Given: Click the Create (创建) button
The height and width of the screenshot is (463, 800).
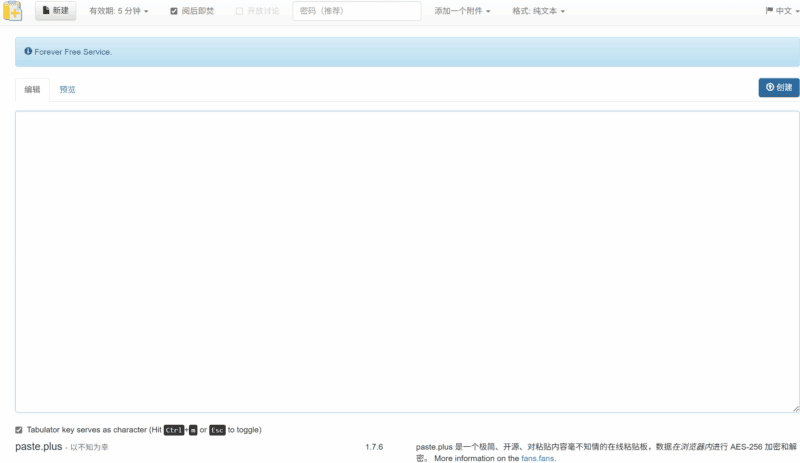Looking at the screenshot, I should (778, 87).
